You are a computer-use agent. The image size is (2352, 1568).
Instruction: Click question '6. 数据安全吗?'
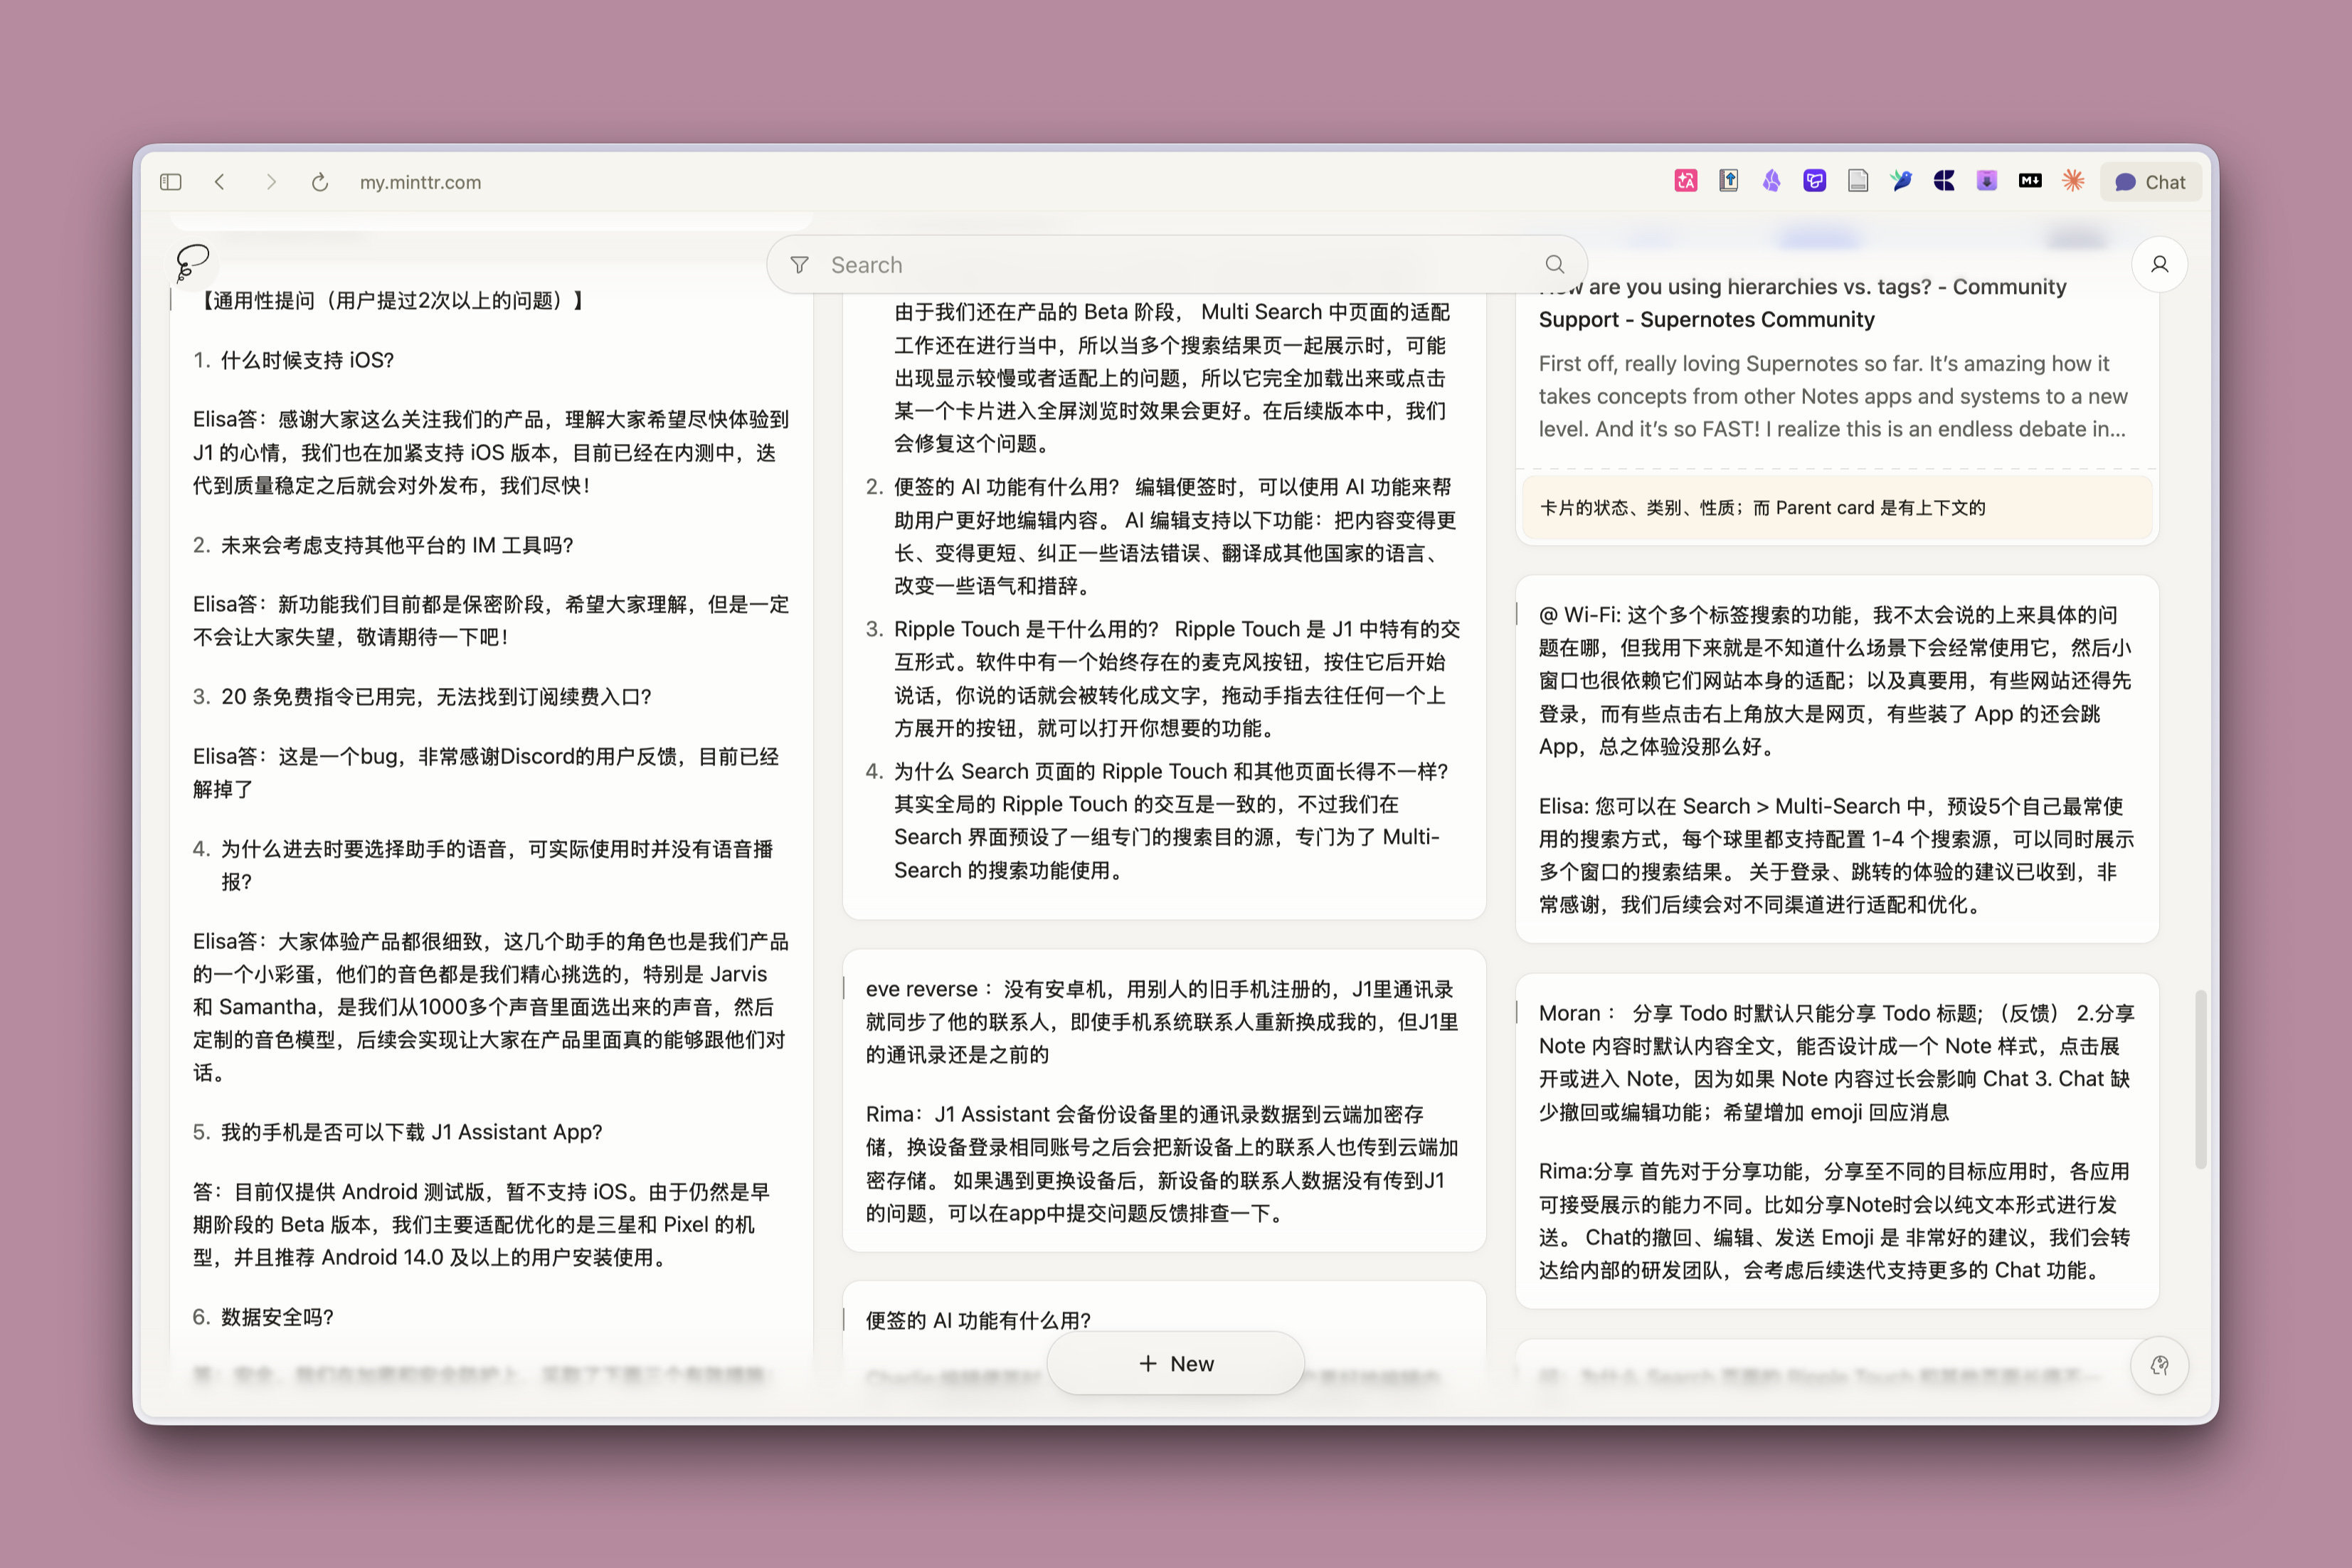264,1317
